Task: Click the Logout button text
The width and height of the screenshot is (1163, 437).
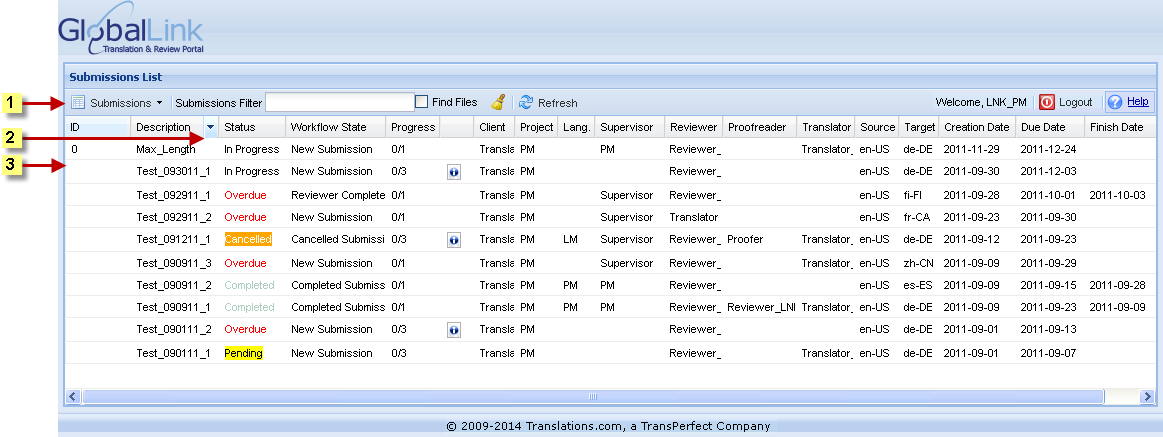Action: pyautogui.click(x=1076, y=103)
